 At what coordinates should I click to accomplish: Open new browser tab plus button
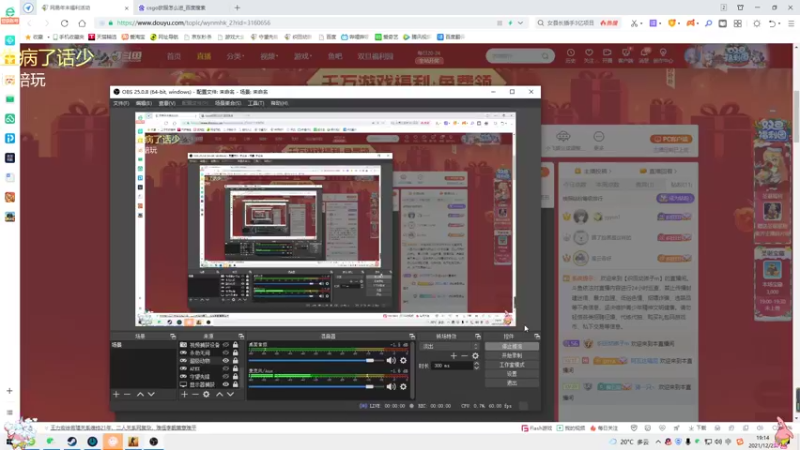pyautogui.click(x=237, y=8)
